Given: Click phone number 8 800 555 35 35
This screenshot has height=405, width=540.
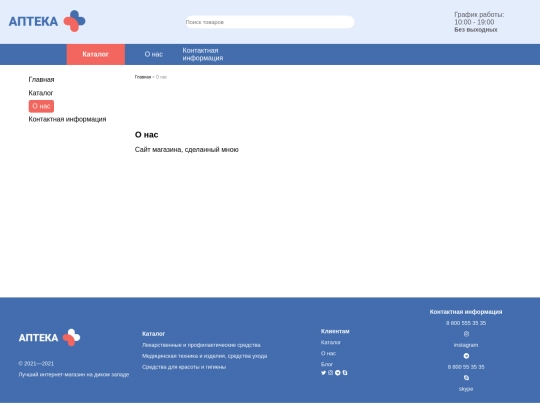Looking at the screenshot, I should pos(466,323).
